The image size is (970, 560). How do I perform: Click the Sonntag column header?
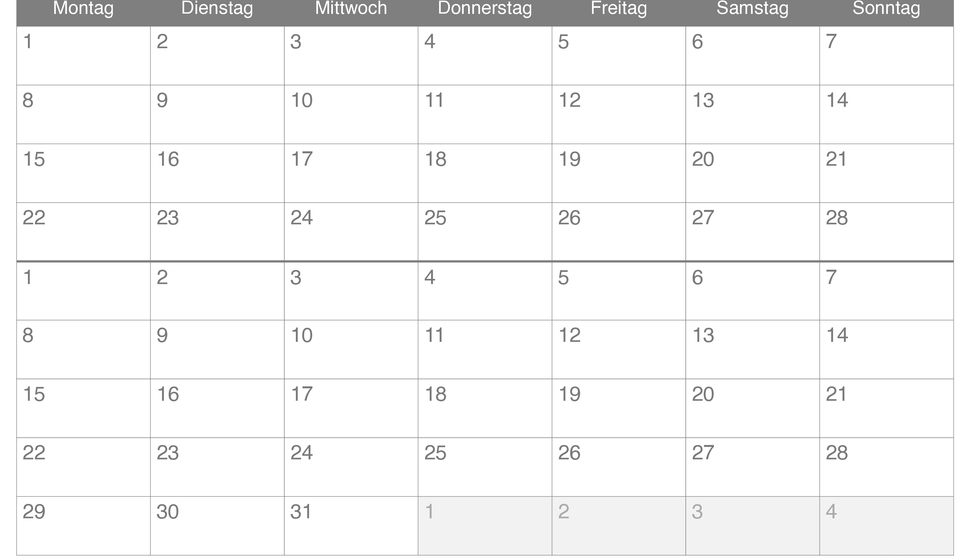pos(886,9)
